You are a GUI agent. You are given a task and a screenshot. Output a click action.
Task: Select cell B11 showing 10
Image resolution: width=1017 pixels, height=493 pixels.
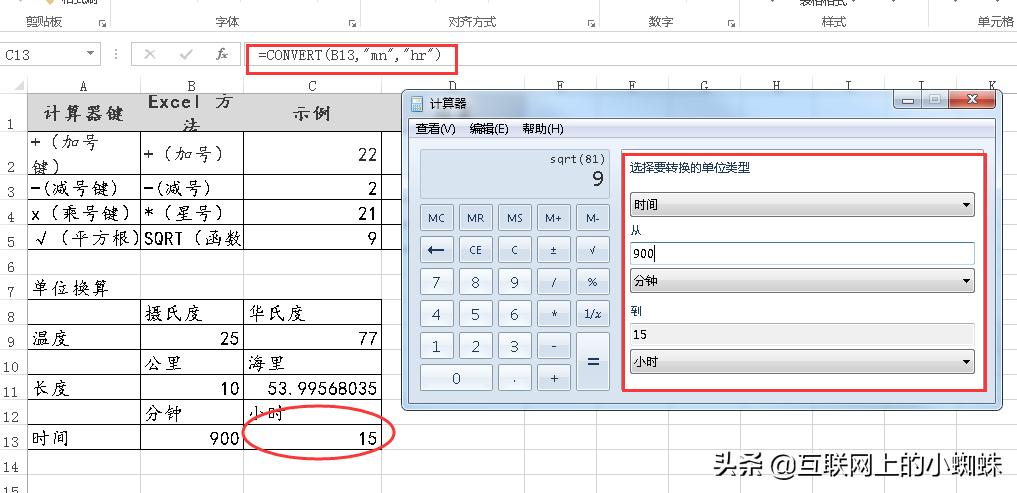coord(192,388)
